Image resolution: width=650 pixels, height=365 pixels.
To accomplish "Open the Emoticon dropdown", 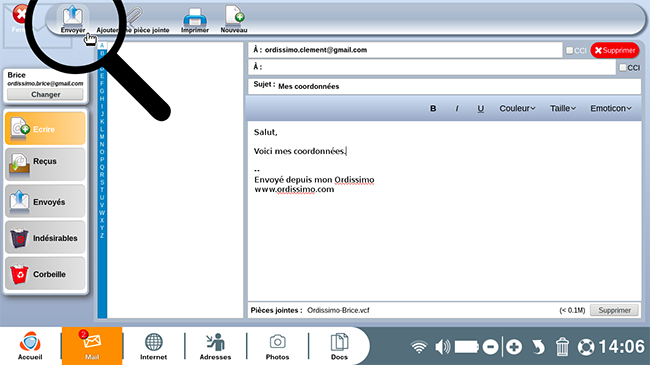I will click(x=611, y=108).
